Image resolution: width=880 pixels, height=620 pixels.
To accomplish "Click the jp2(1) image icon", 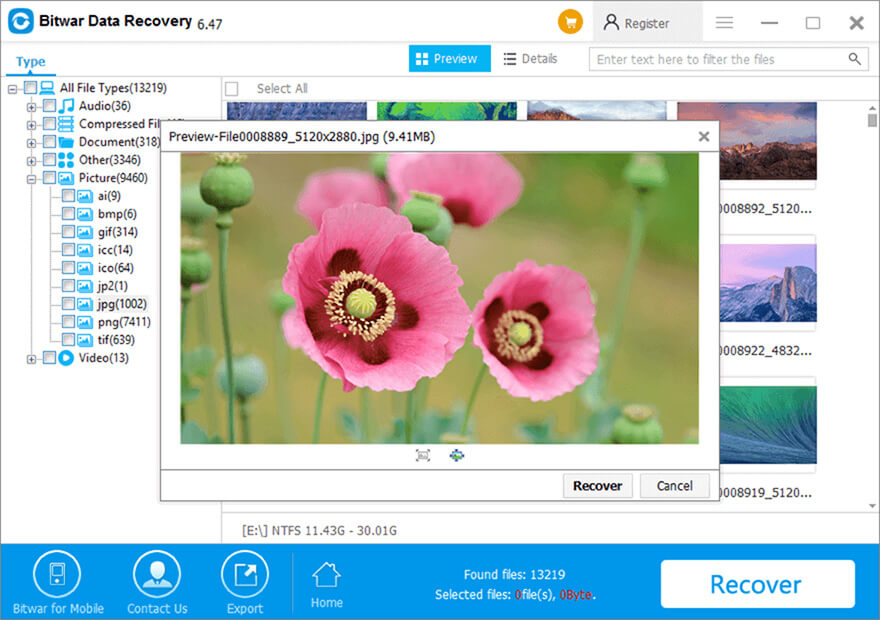I will 85,286.
